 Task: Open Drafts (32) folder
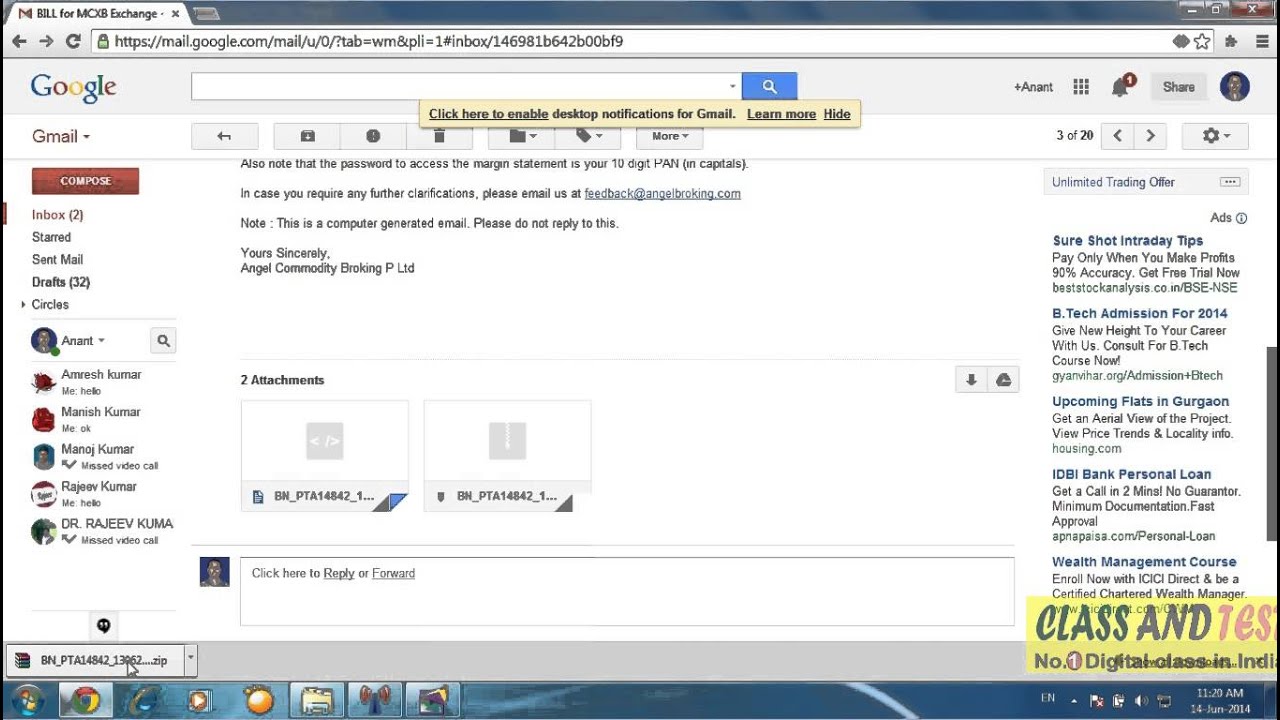(x=60, y=282)
